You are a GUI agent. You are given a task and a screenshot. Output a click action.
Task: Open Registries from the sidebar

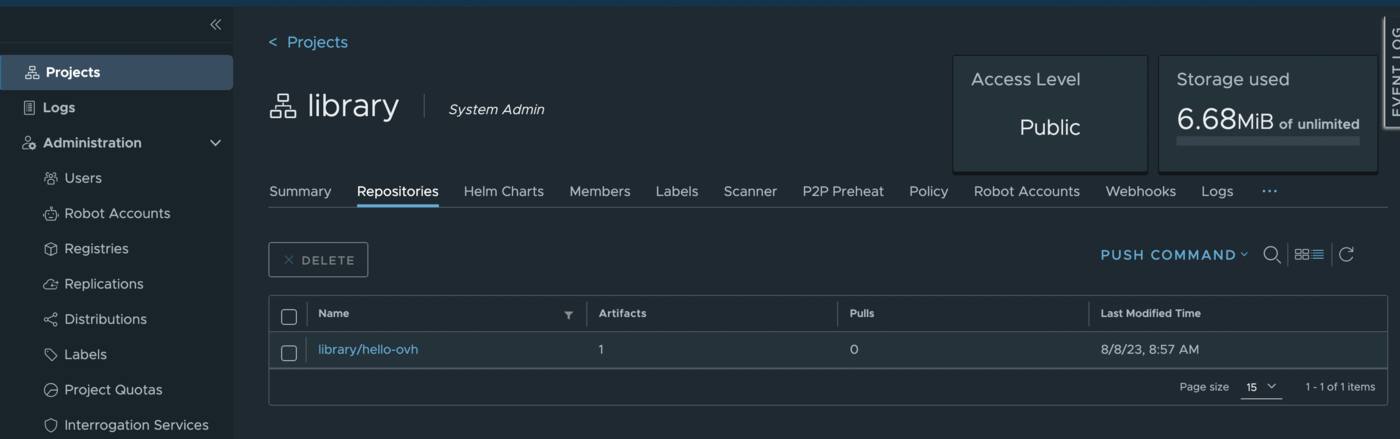pyautogui.click(x=96, y=248)
